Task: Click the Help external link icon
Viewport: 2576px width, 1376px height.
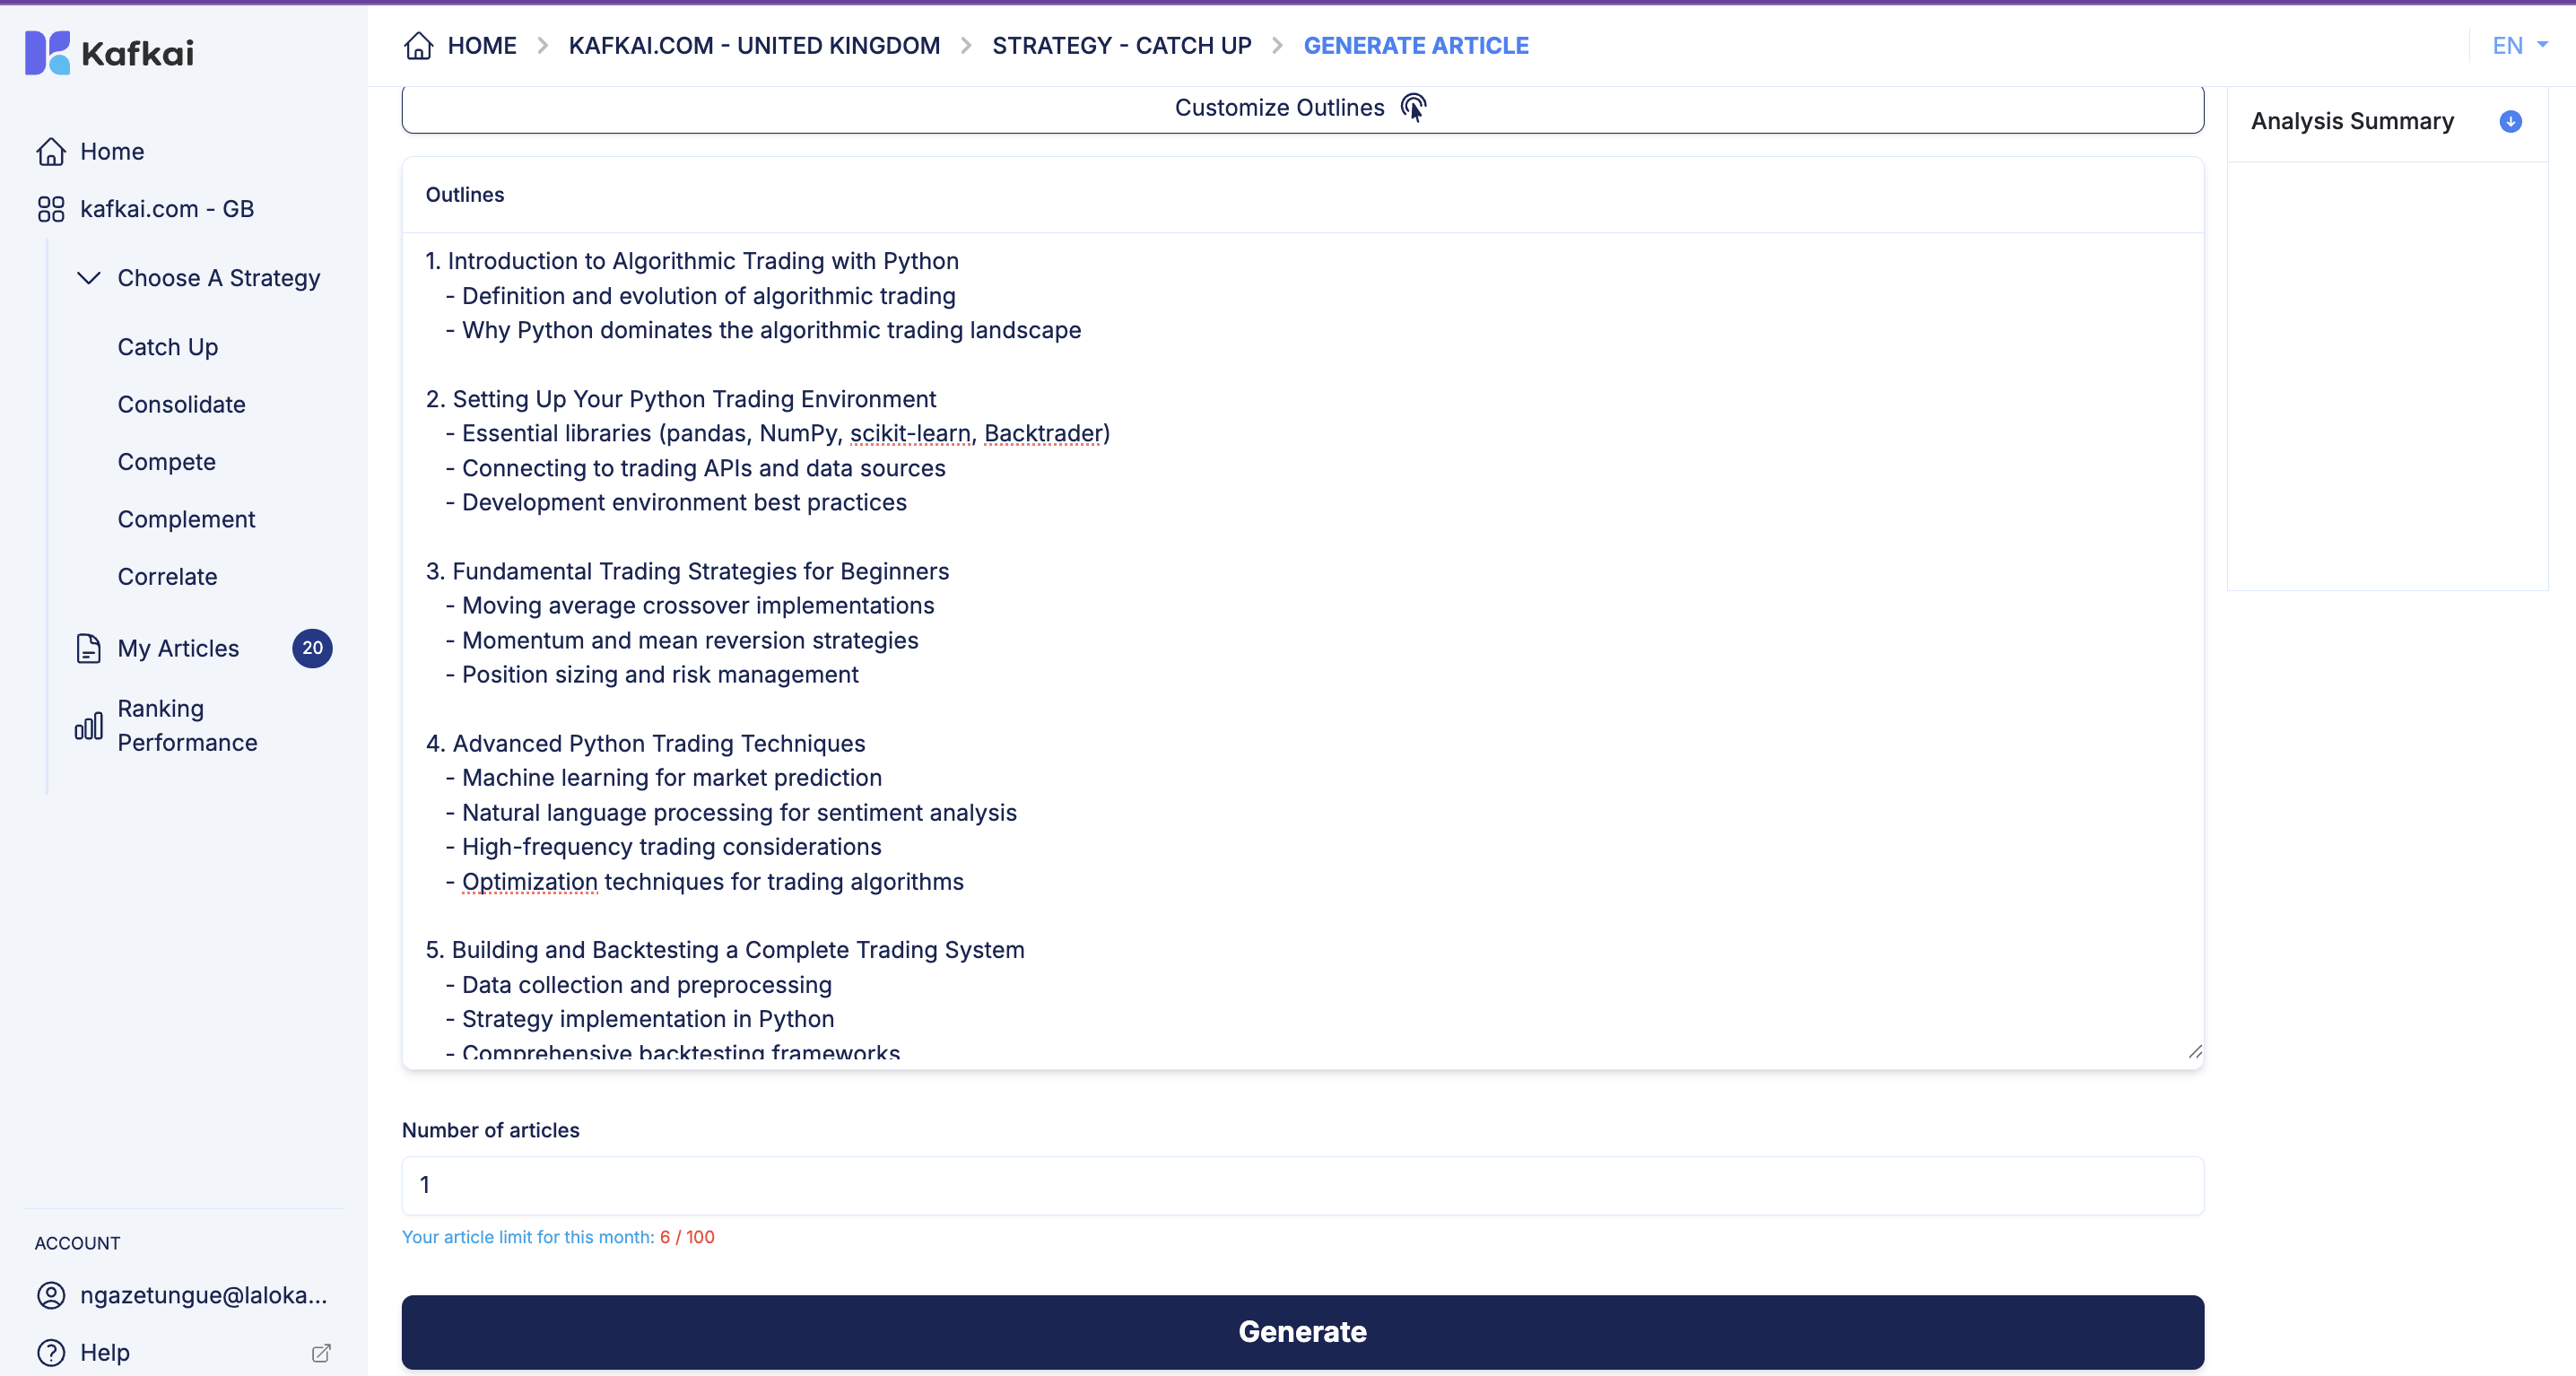Action: [321, 1352]
